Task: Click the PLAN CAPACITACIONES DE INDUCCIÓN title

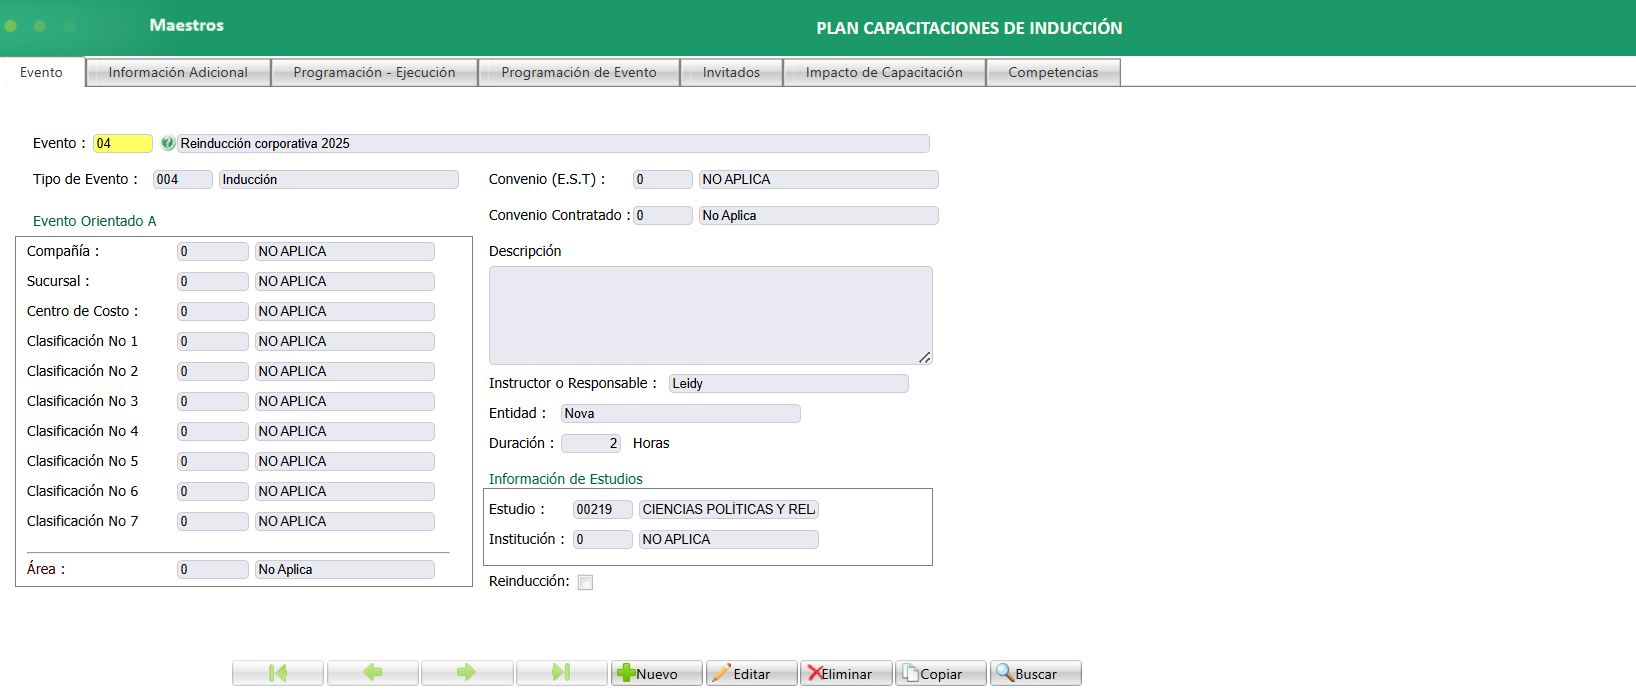Action: 969,28
